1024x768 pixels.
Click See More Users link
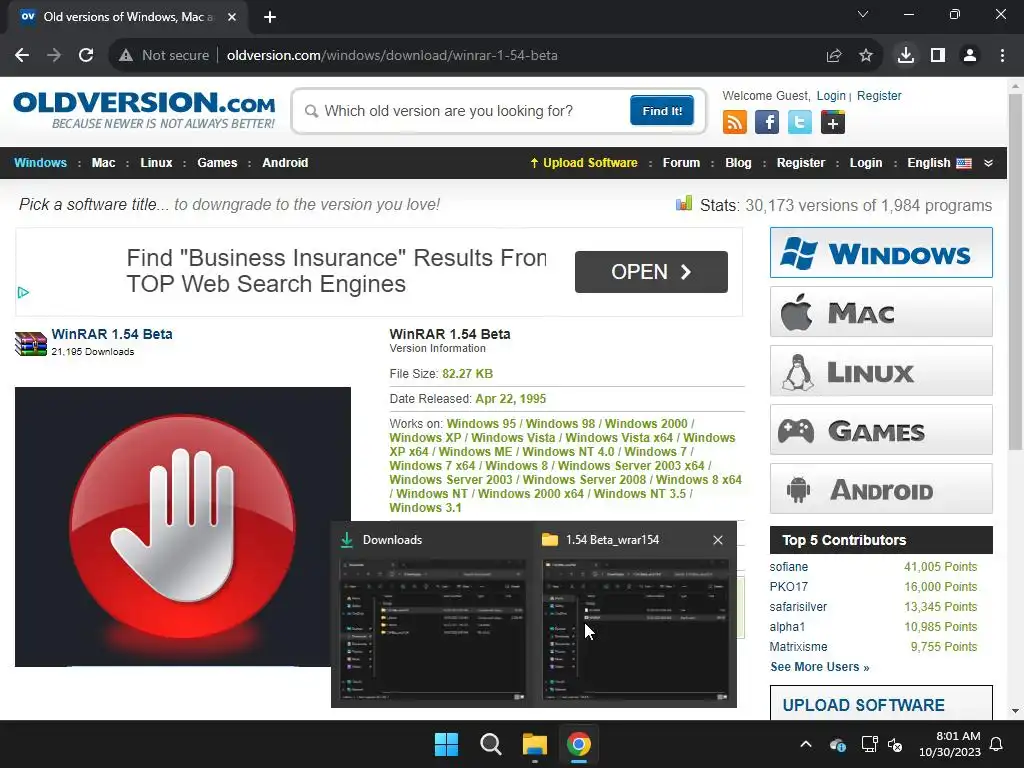[820, 667]
